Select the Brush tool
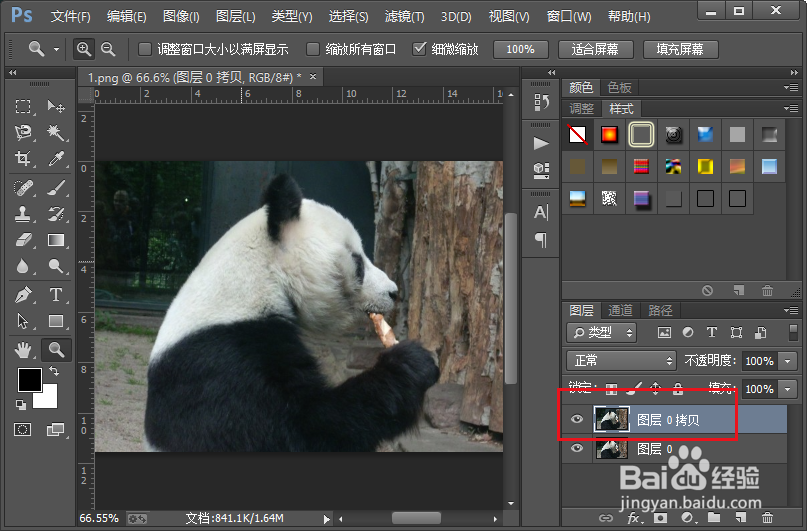Viewport: 807px width, 531px height. tap(56, 188)
